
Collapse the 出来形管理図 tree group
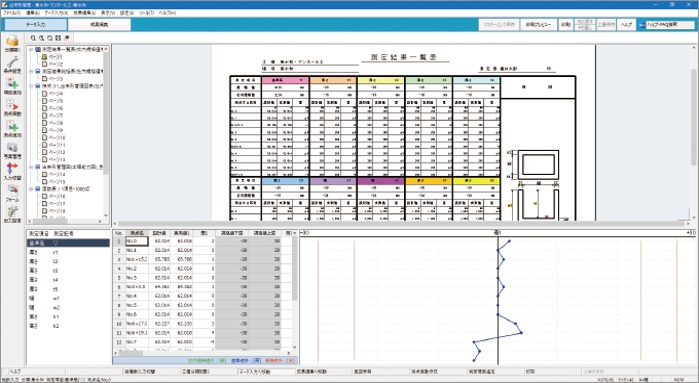coord(31,167)
